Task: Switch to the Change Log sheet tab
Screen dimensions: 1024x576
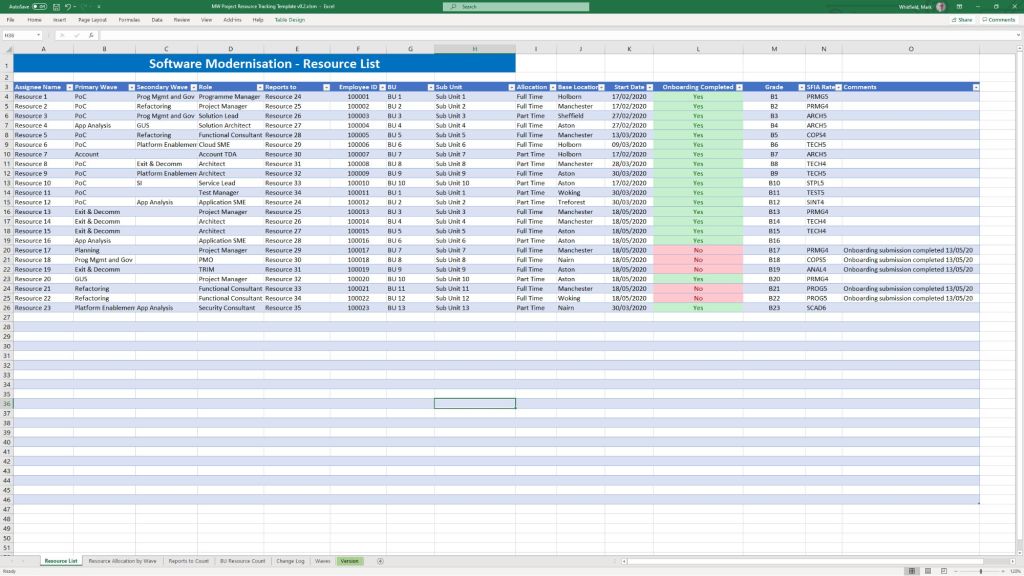Action: (x=290, y=561)
